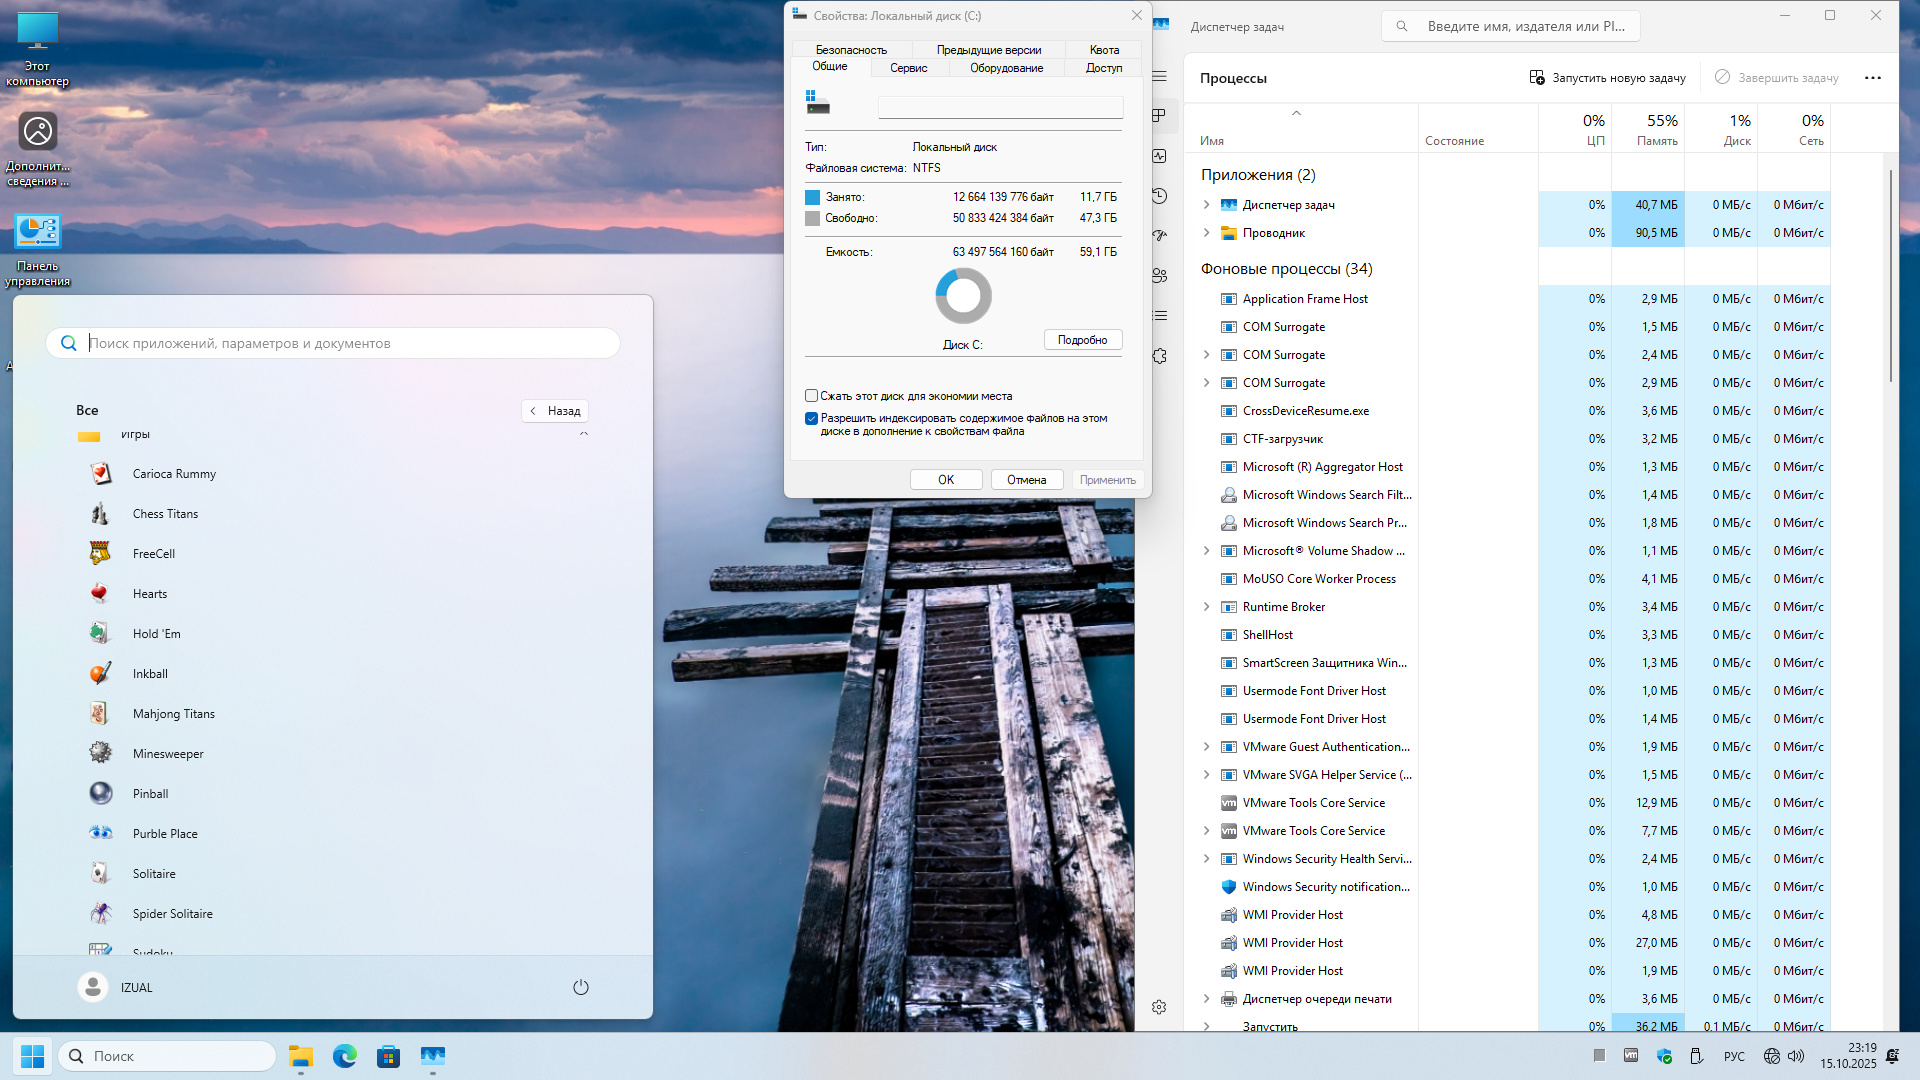Image resolution: width=1920 pixels, height=1080 pixels.
Task: Open Microsoft Edge from the taskbar
Action: [345, 1056]
